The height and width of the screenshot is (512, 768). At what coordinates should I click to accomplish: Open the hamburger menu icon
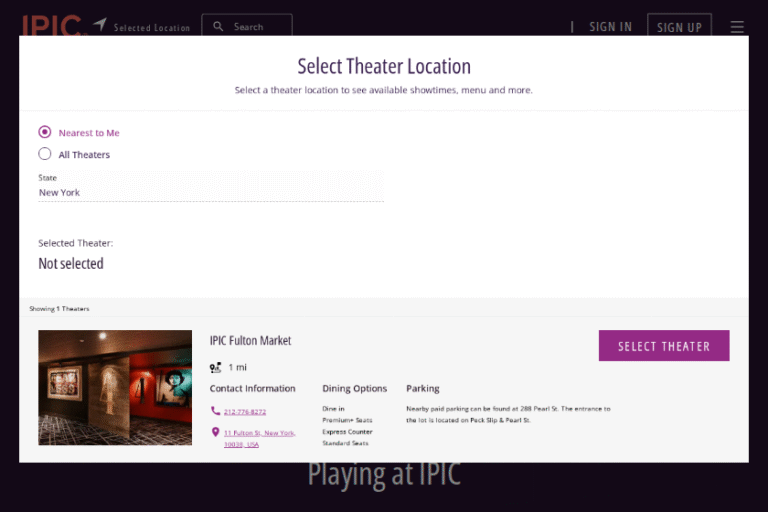[737, 27]
